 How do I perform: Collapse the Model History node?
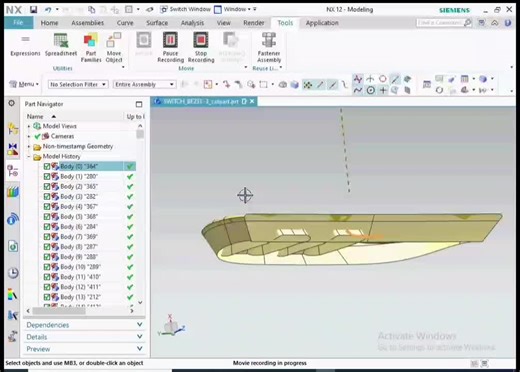point(29,156)
